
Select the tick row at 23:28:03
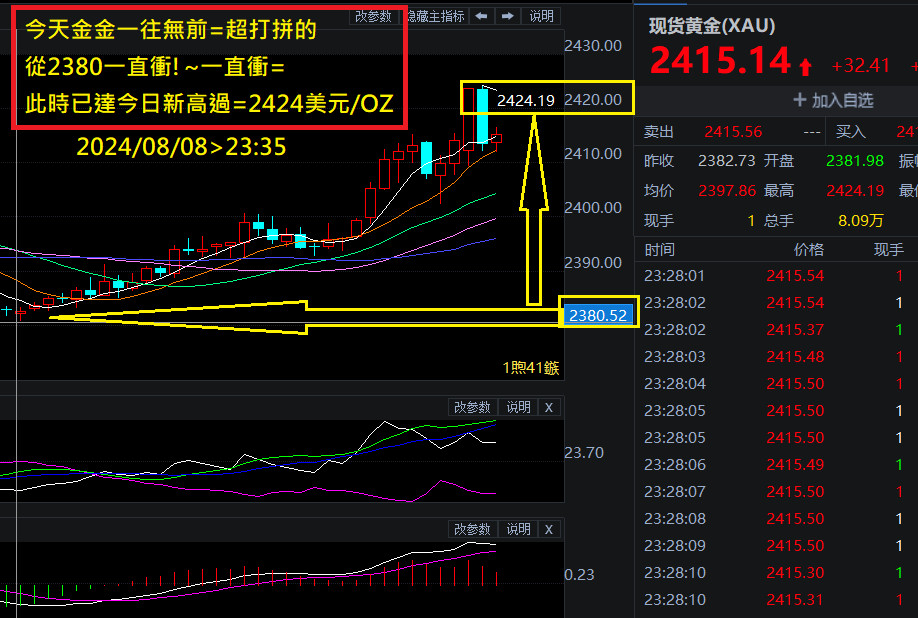pyautogui.click(x=776, y=356)
